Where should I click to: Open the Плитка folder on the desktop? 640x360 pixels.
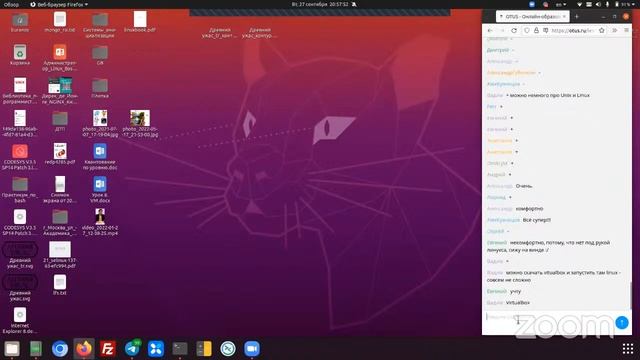[100, 88]
